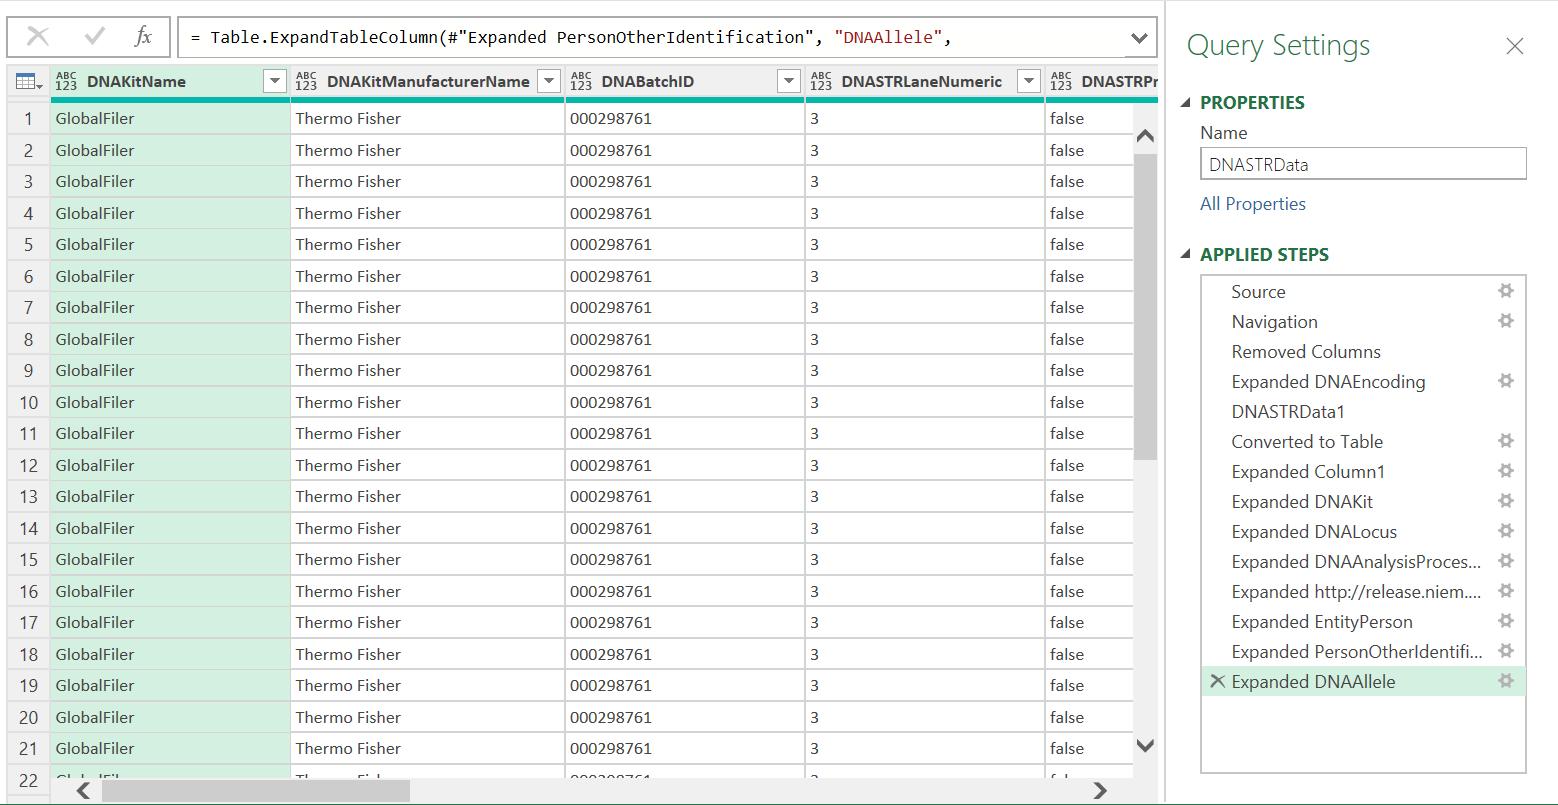
Task: Open settings gear for Expanded DNAAnalysisProces... step
Action: (x=1505, y=561)
